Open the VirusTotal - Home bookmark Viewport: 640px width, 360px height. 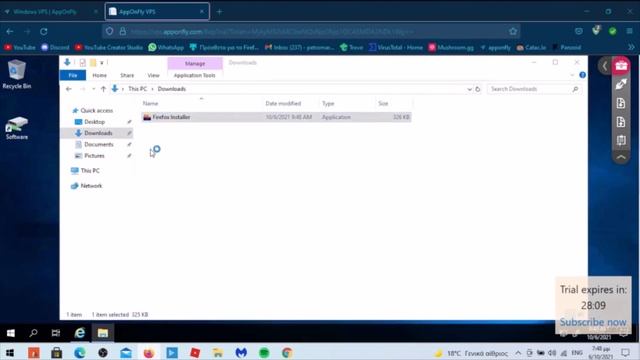tap(396, 48)
